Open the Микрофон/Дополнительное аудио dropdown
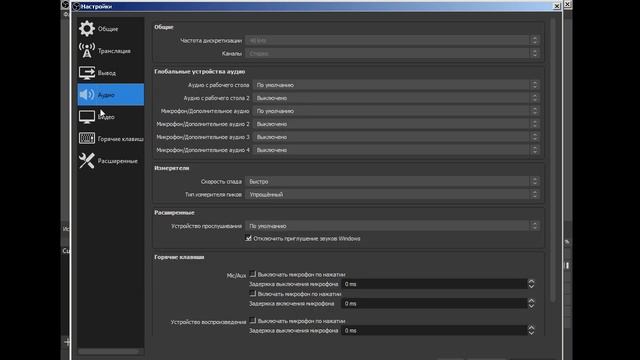This screenshot has width=640, height=360. click(x=396, y=111)
